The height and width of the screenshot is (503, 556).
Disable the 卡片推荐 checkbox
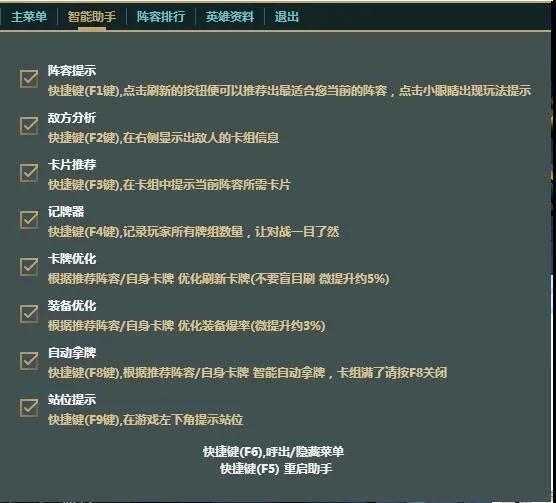click(x=29, y=173)
